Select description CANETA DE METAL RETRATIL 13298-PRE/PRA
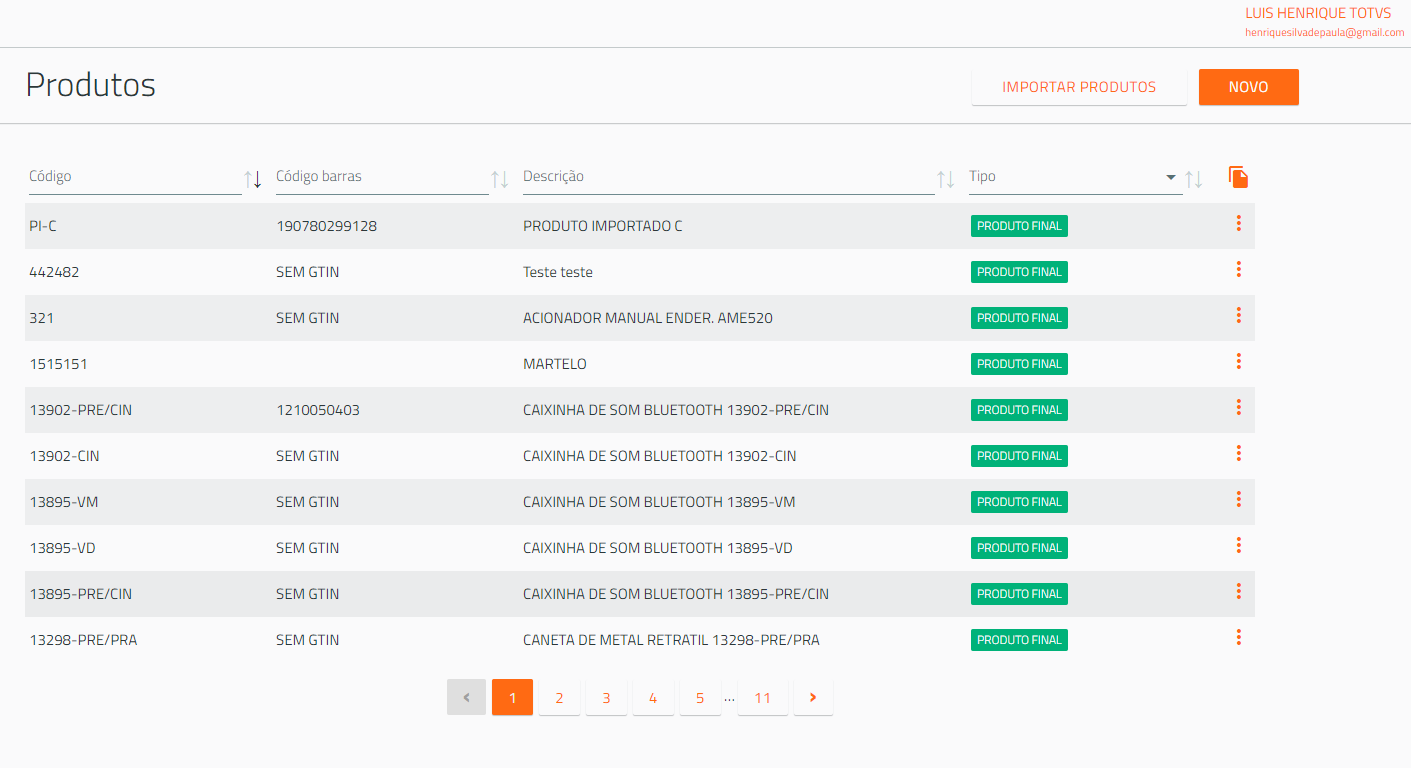The width and height of the screenshot is (1411, 768). click(671, 640)
